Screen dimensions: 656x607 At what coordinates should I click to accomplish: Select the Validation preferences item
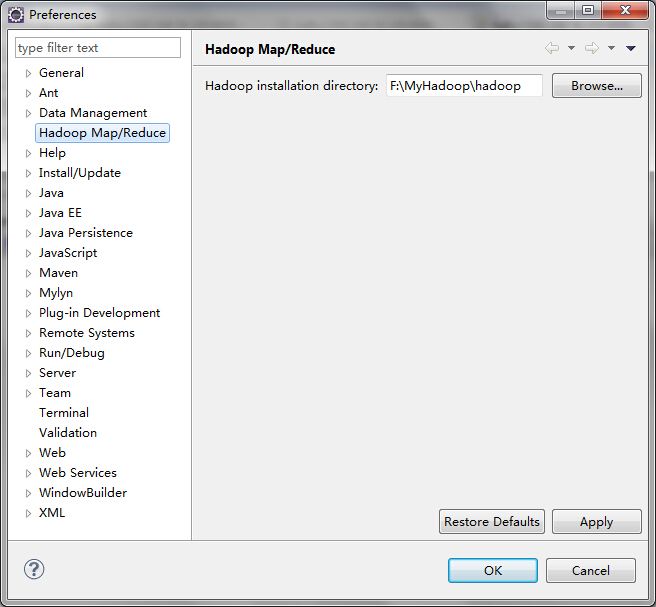68,433
